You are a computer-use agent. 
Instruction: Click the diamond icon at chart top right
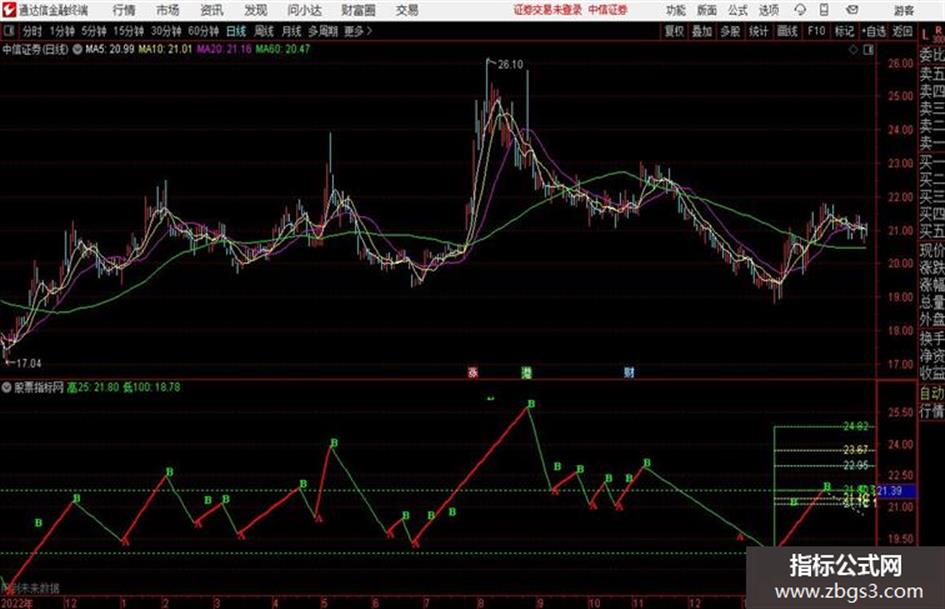click(x=853, y=50)
